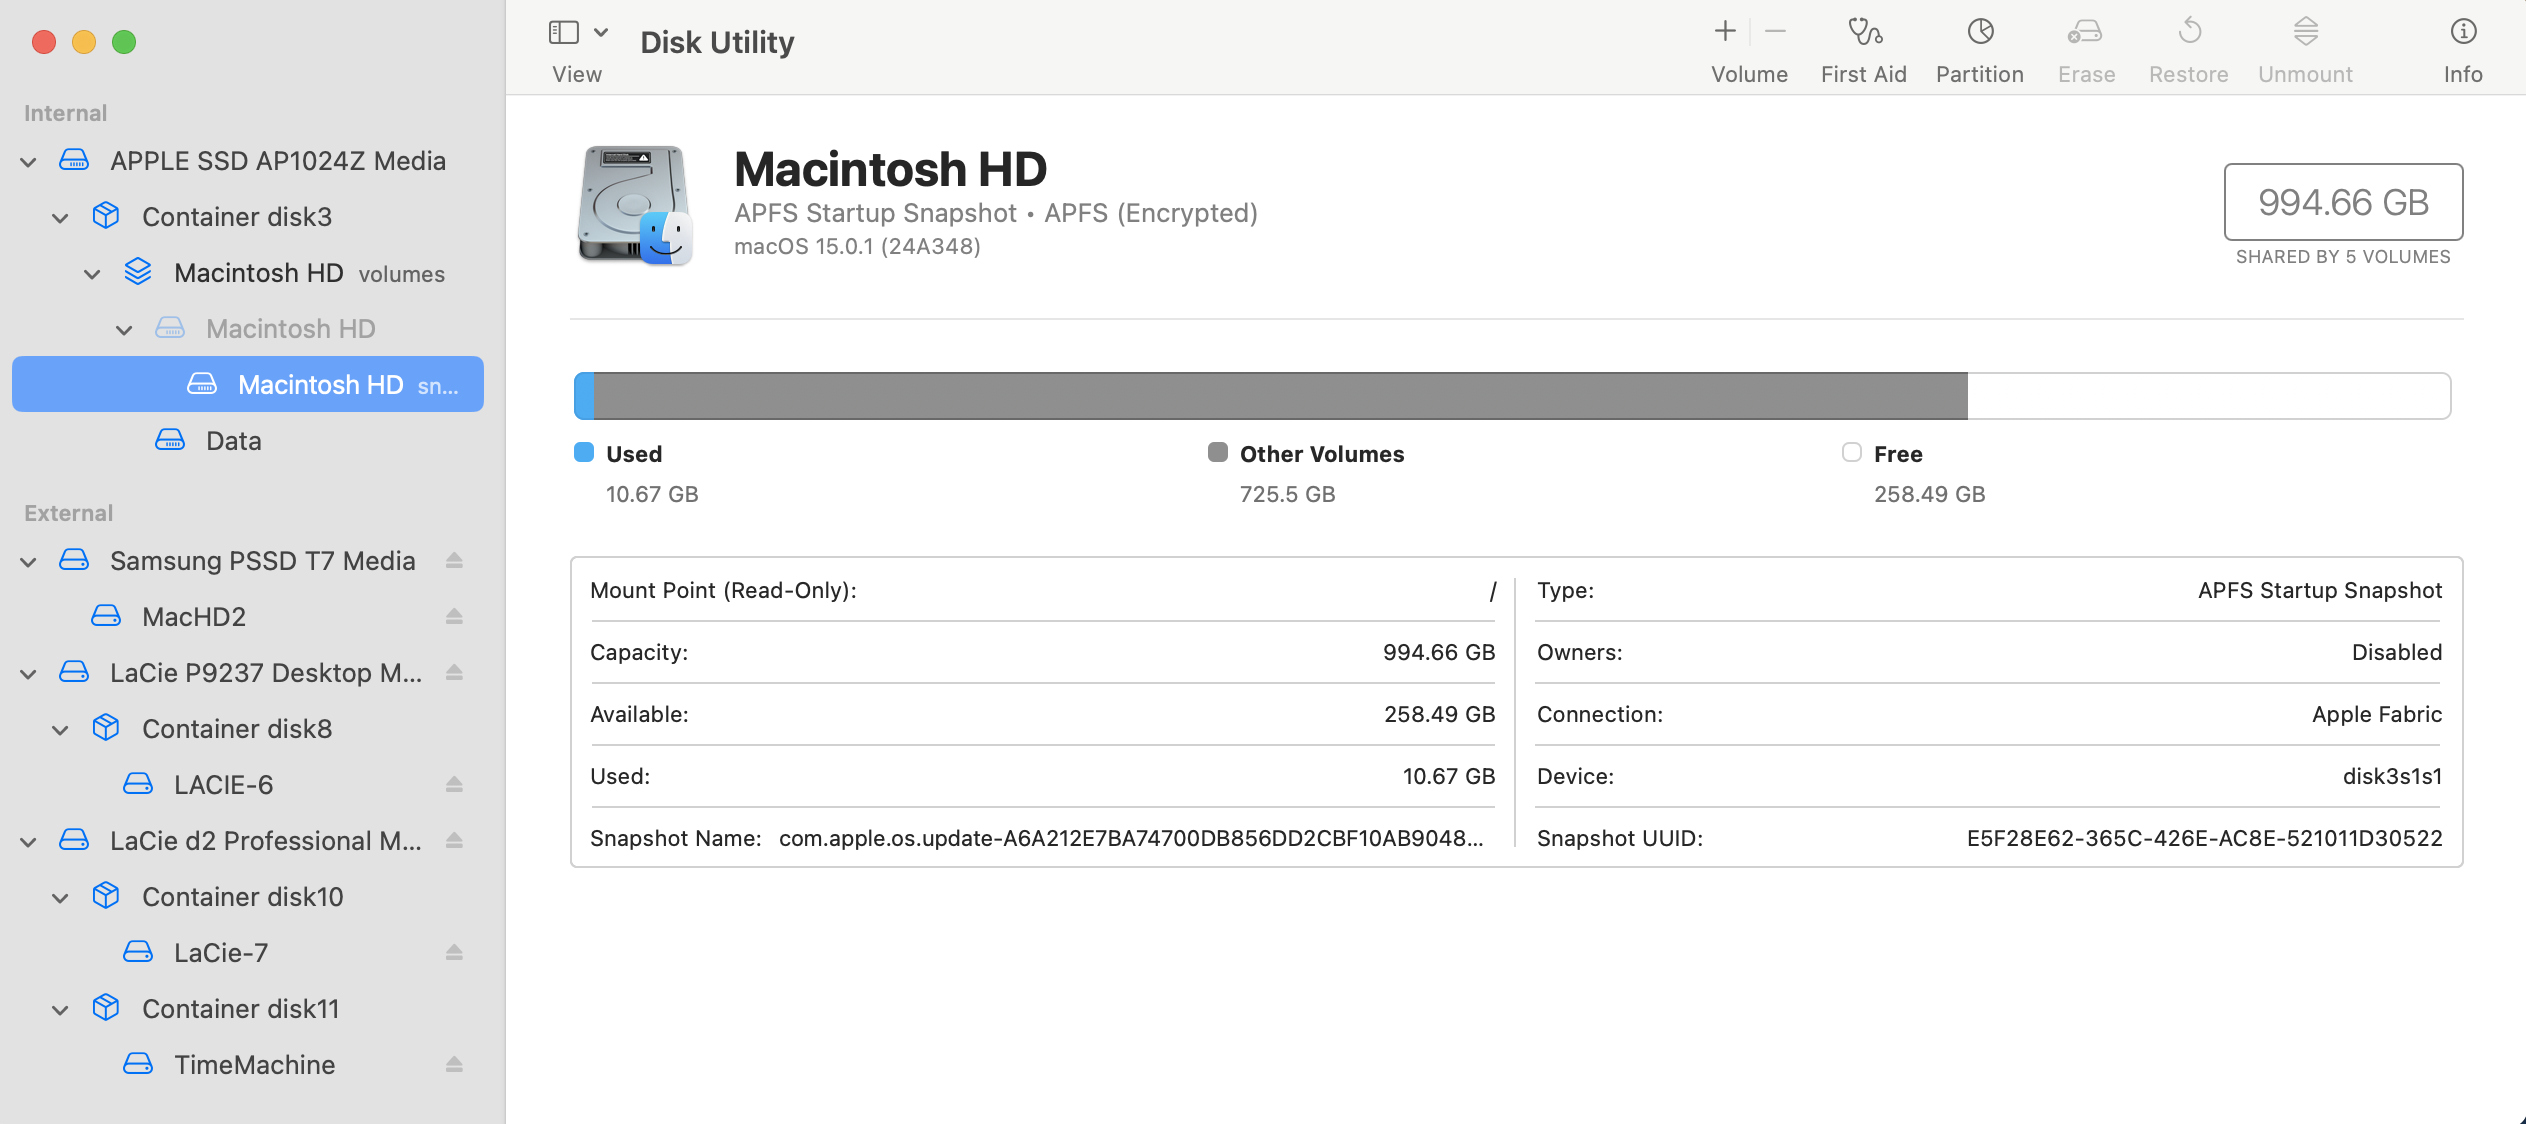Collapse Container disk10 disclosure arrow

(x=61, y=897)
